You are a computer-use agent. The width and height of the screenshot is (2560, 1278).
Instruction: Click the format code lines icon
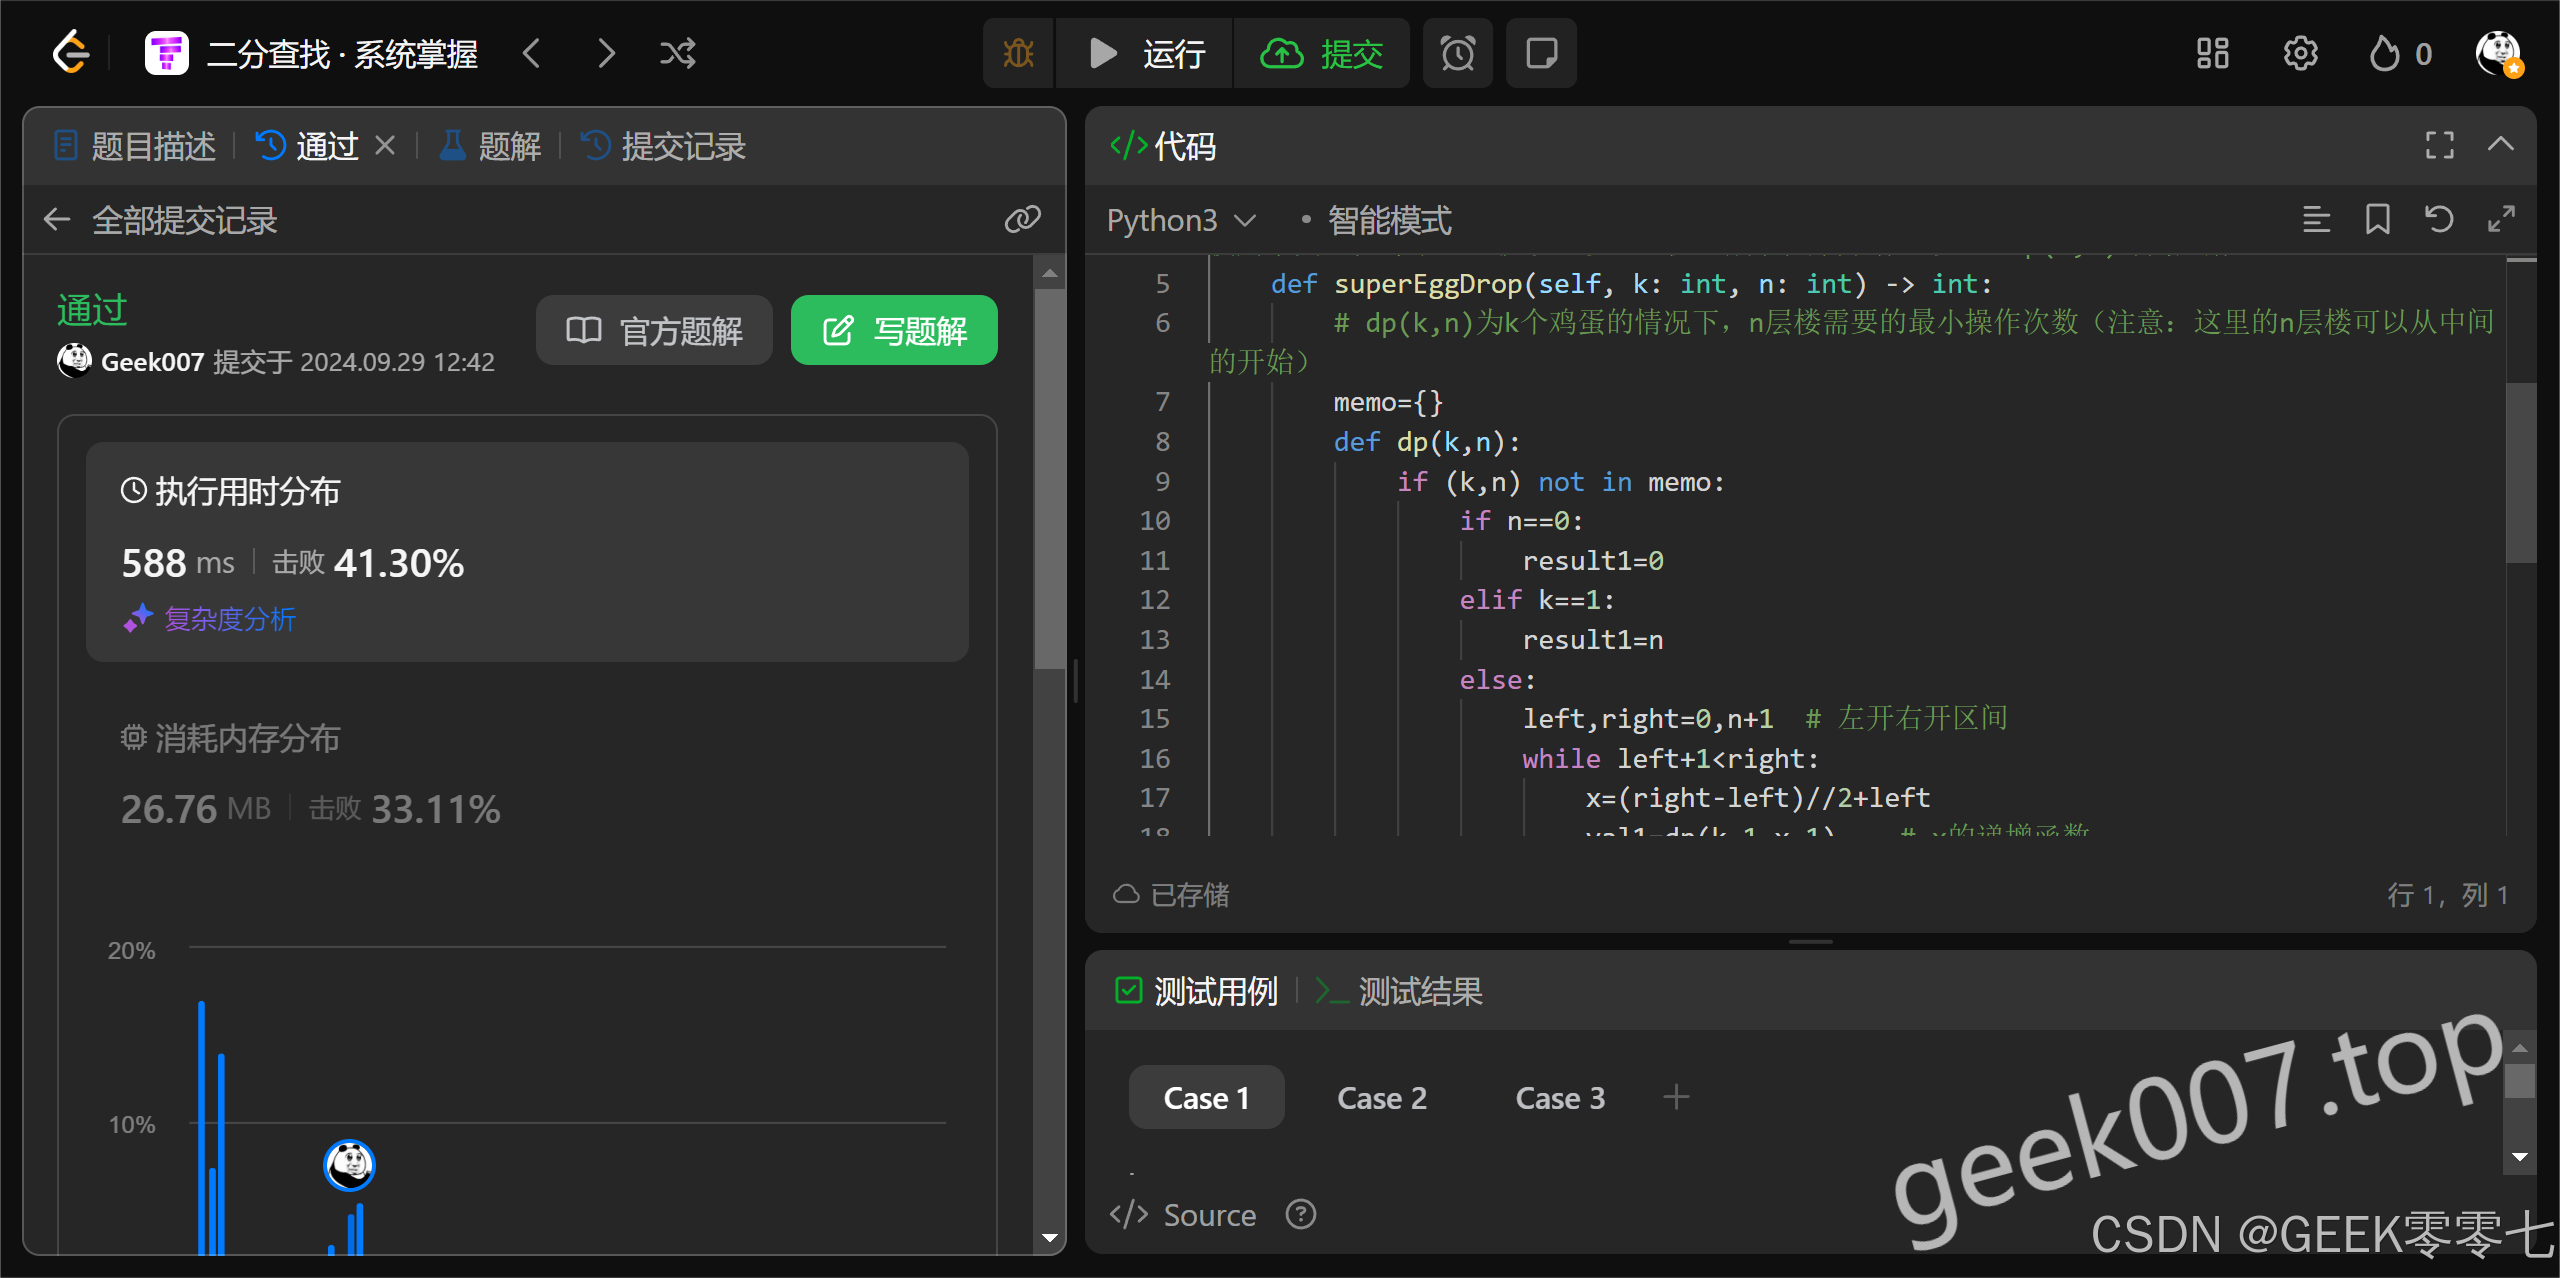pyautogui.click(x=2316, y=219)
